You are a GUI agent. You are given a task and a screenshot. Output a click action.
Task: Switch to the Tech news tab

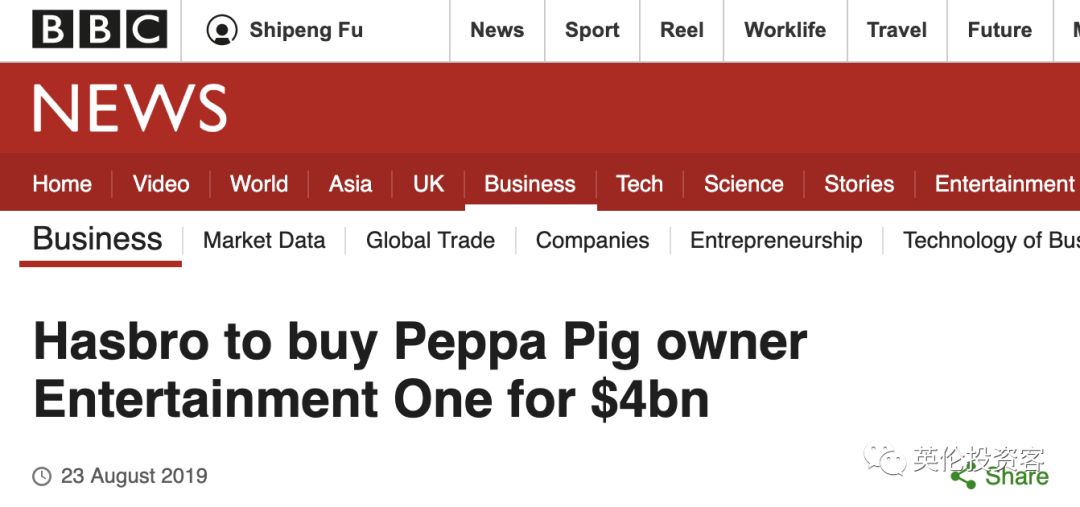click(639, 184)
